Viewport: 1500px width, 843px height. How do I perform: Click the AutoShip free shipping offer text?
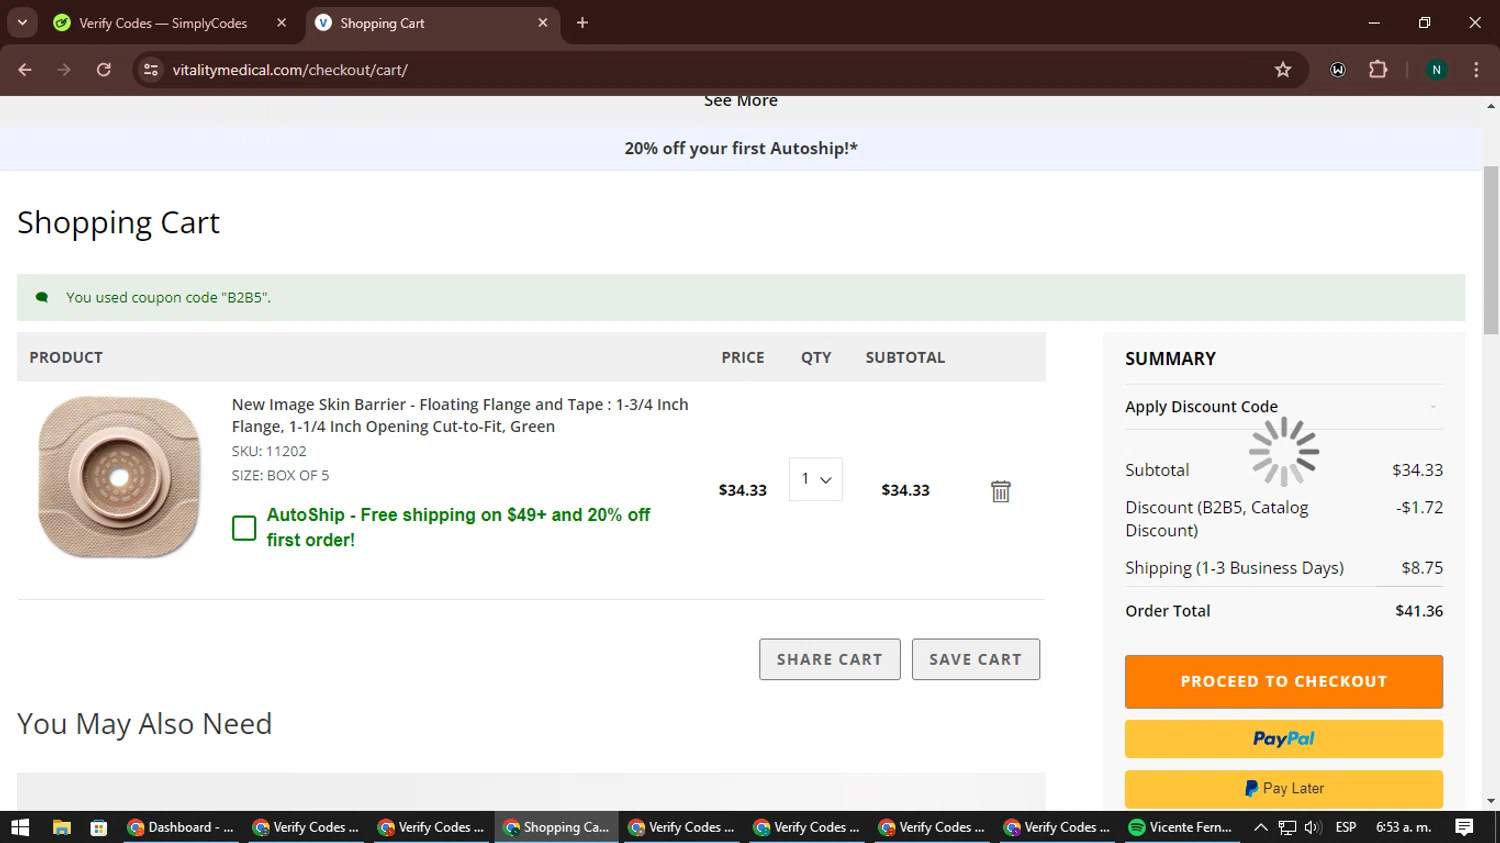pyautogui.click(x=458, y=527)
